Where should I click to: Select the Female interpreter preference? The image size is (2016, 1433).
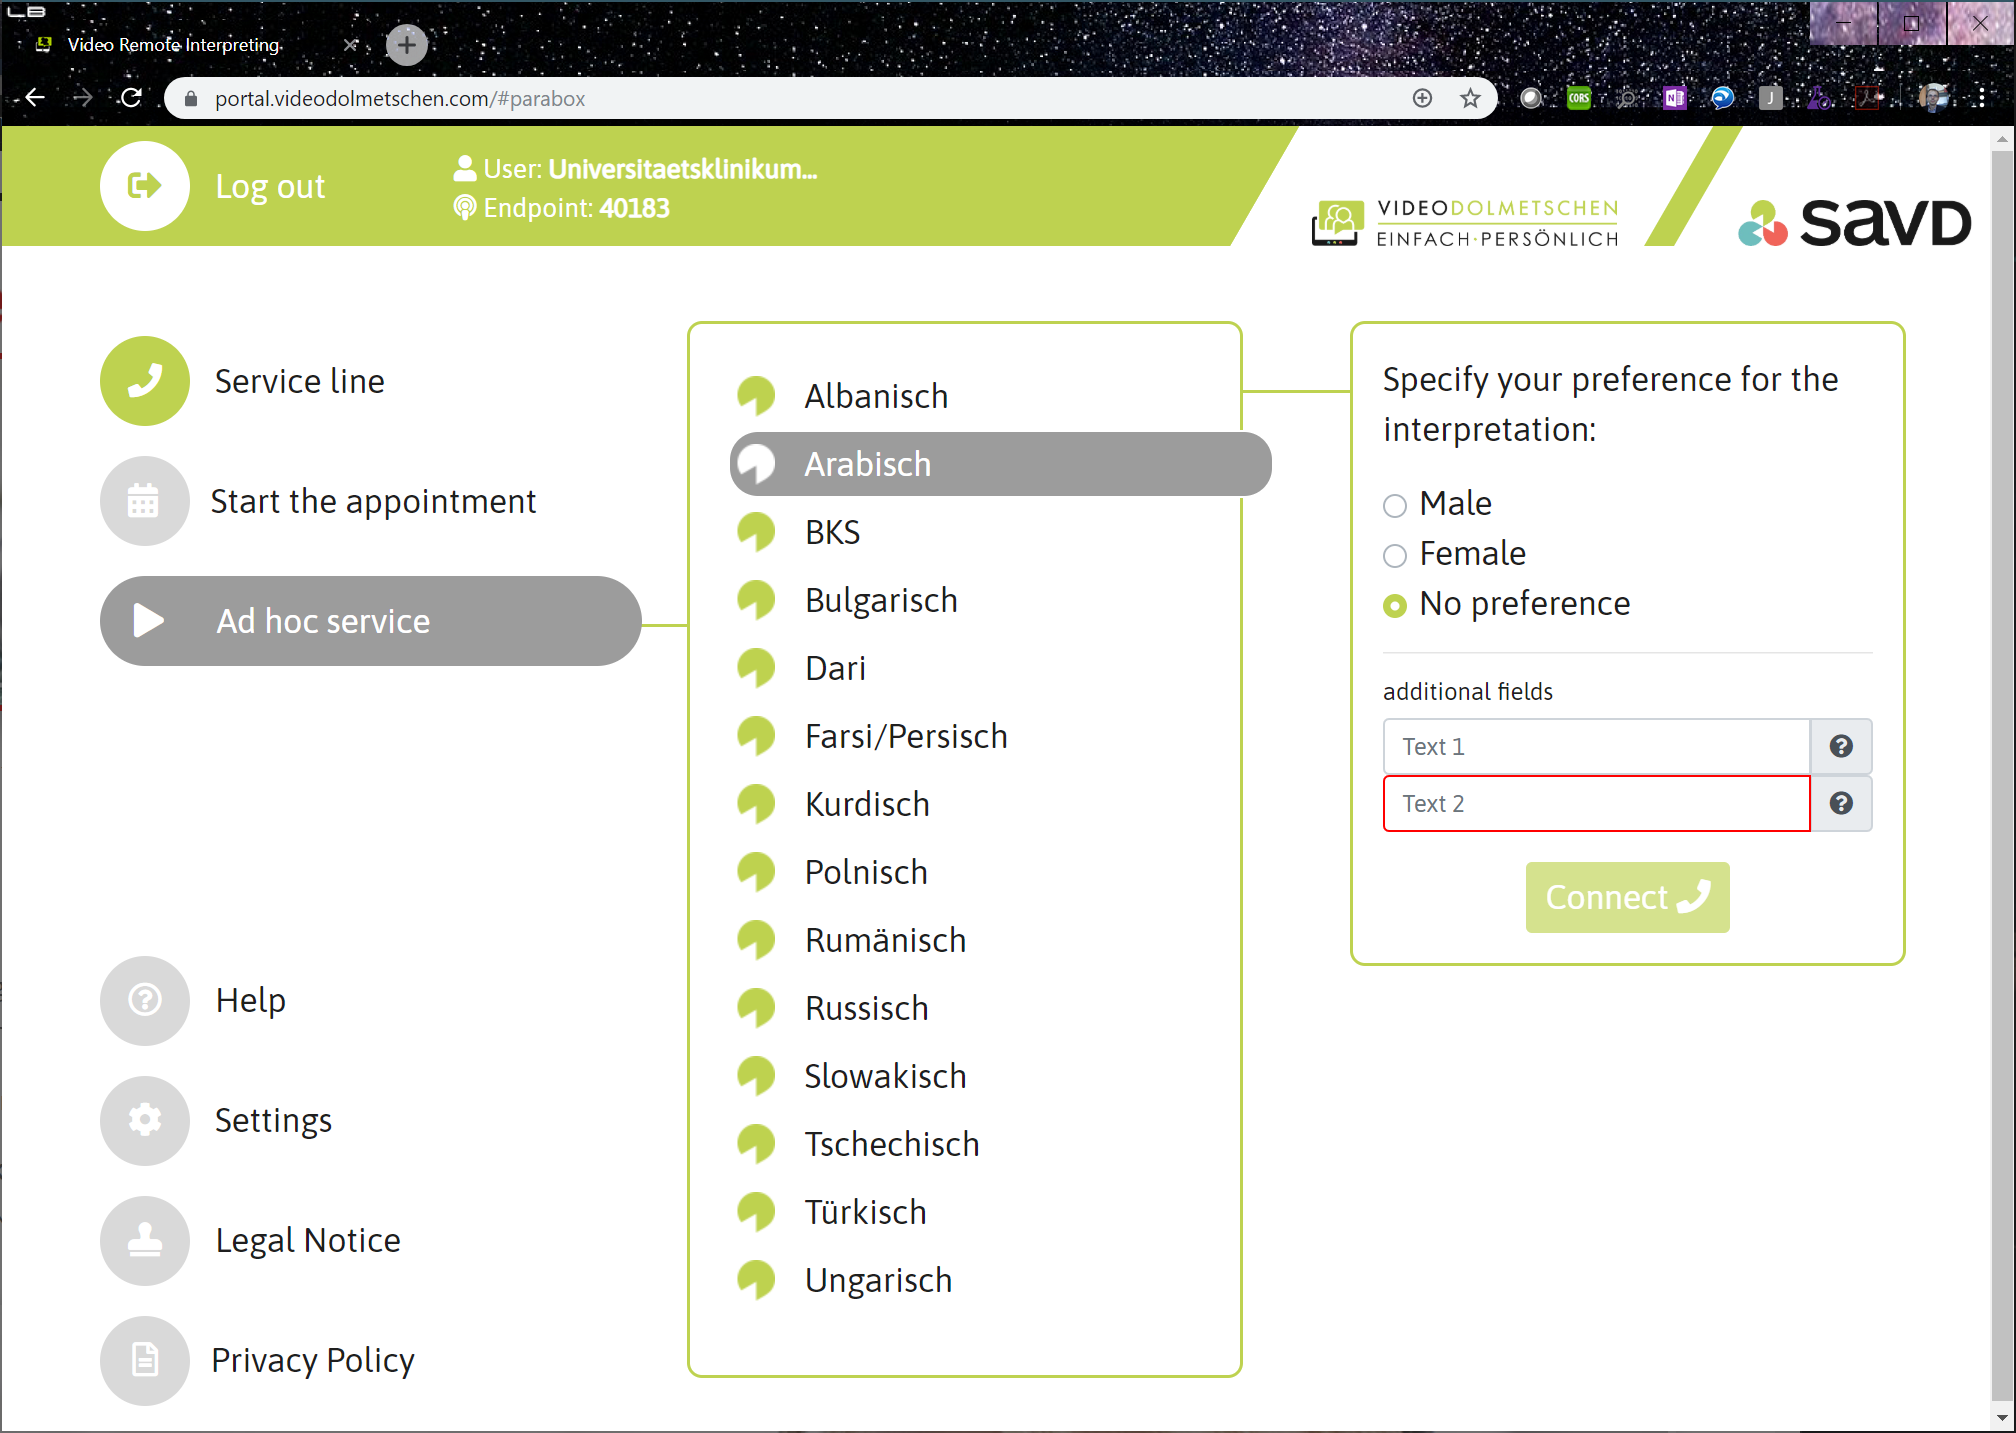point(1395,555)
